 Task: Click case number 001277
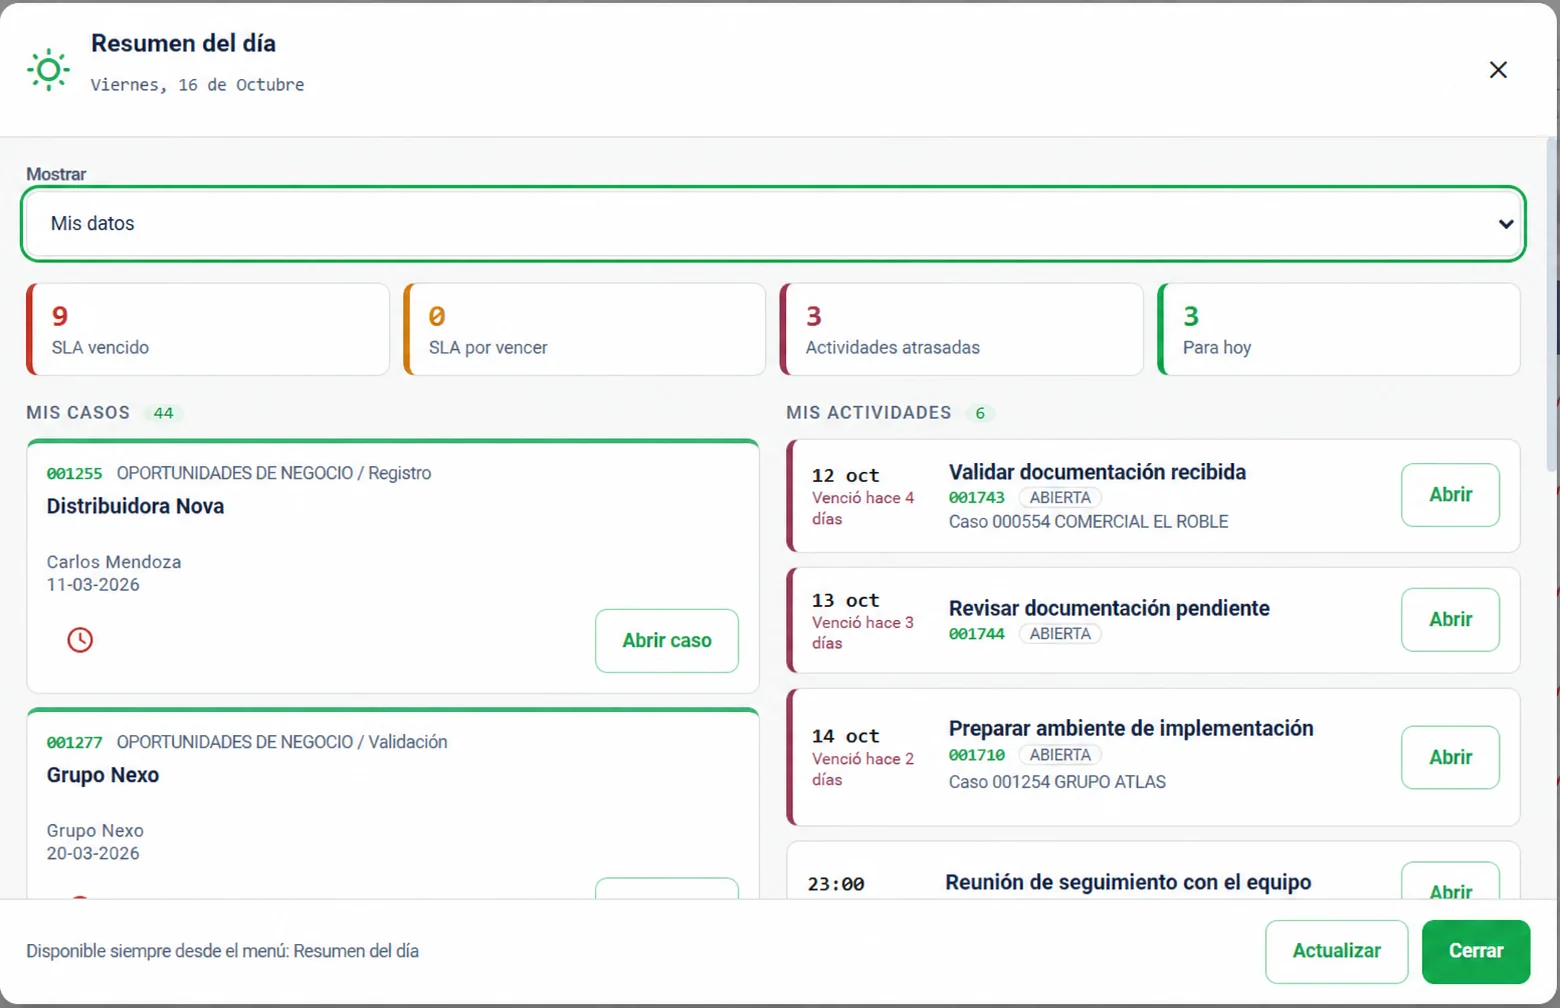[x=75, y=742]
